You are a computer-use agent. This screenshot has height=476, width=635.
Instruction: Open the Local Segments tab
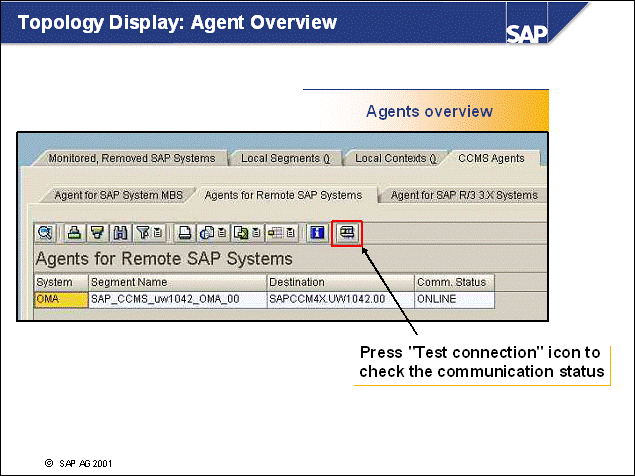[x=285, y=158]
